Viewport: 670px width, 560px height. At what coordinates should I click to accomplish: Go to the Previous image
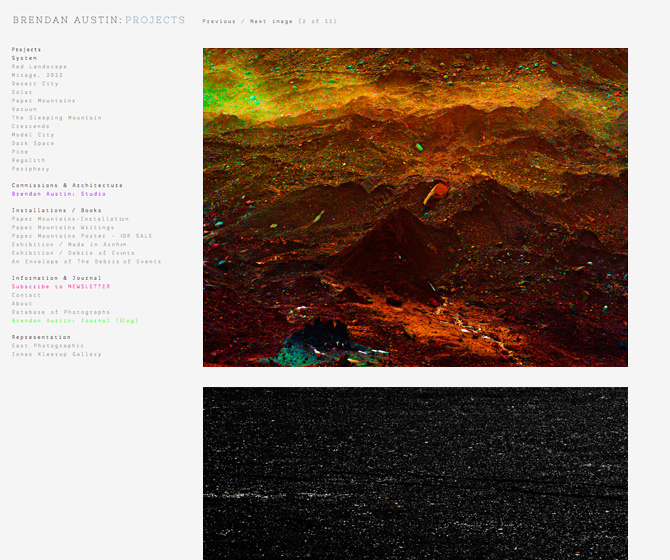click(x=219, y=21)
